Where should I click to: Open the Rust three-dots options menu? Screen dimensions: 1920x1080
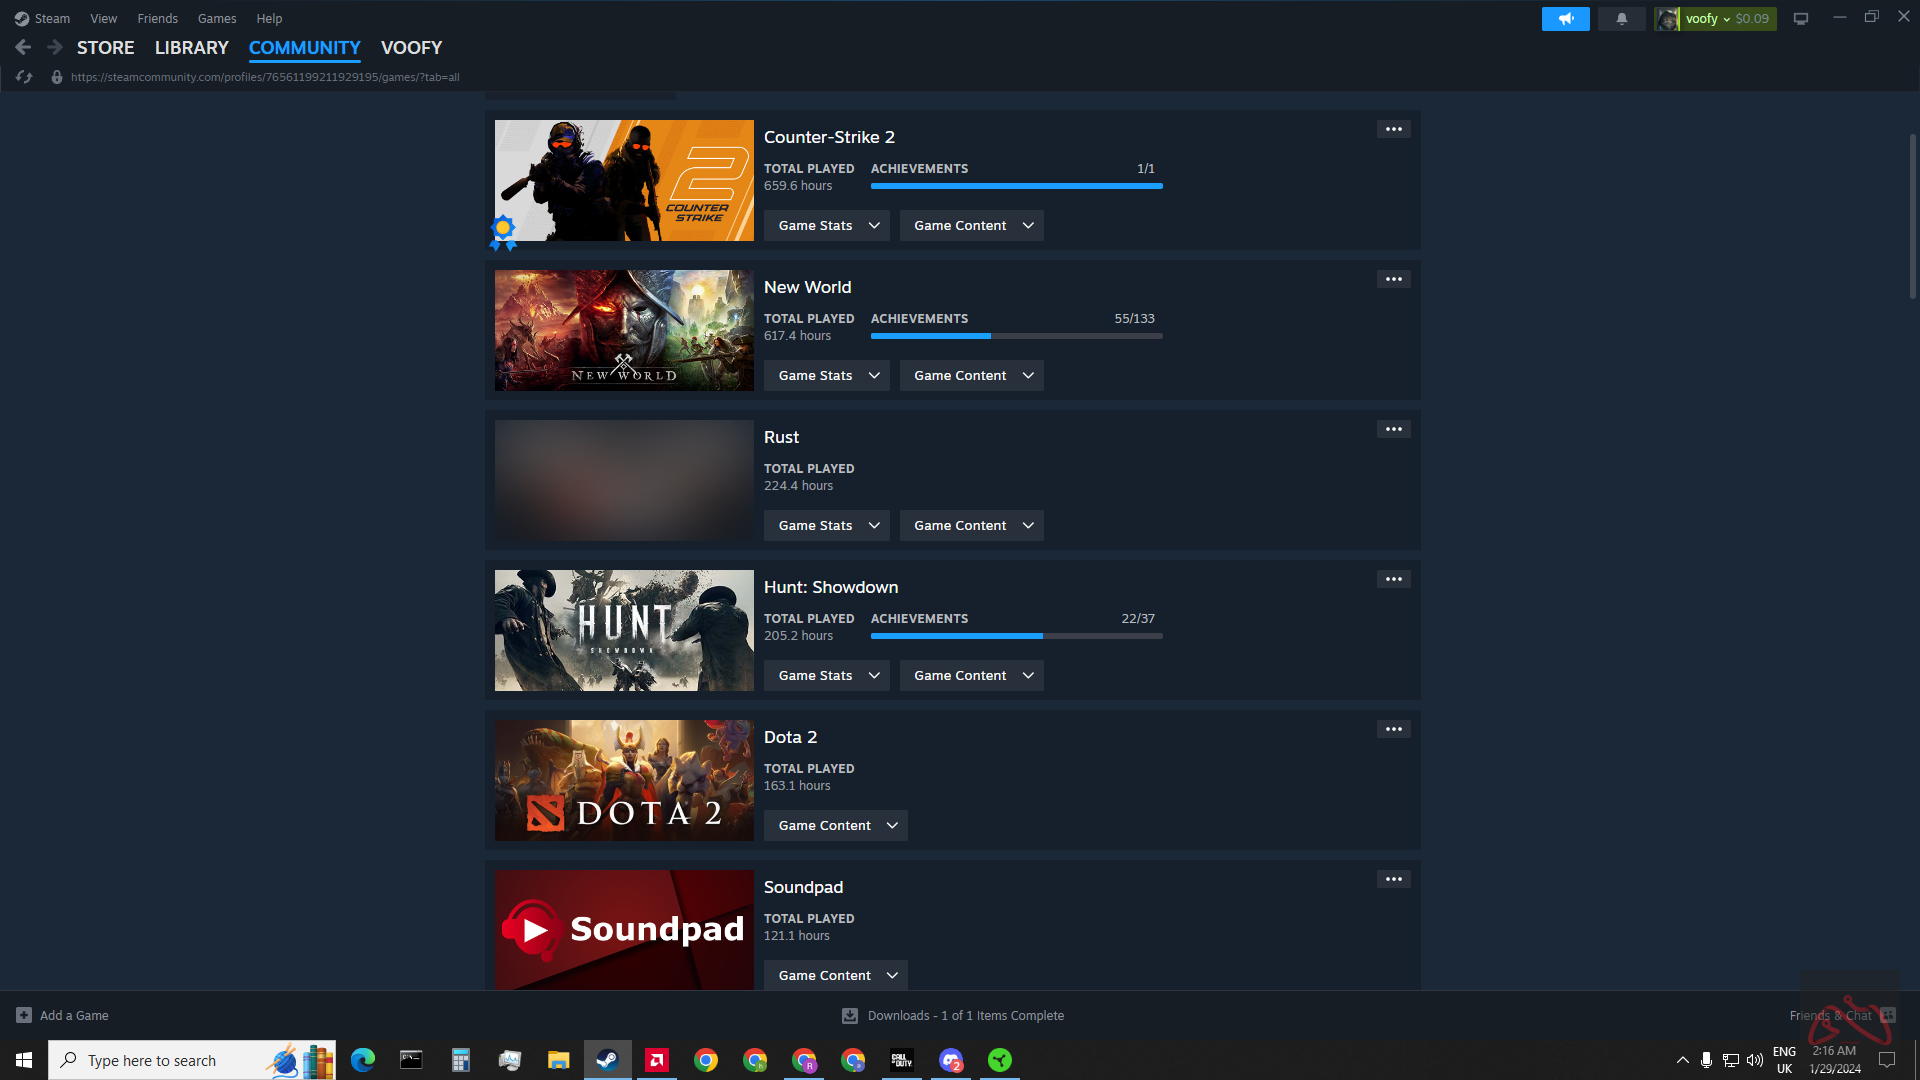(x=1393, y=430)
